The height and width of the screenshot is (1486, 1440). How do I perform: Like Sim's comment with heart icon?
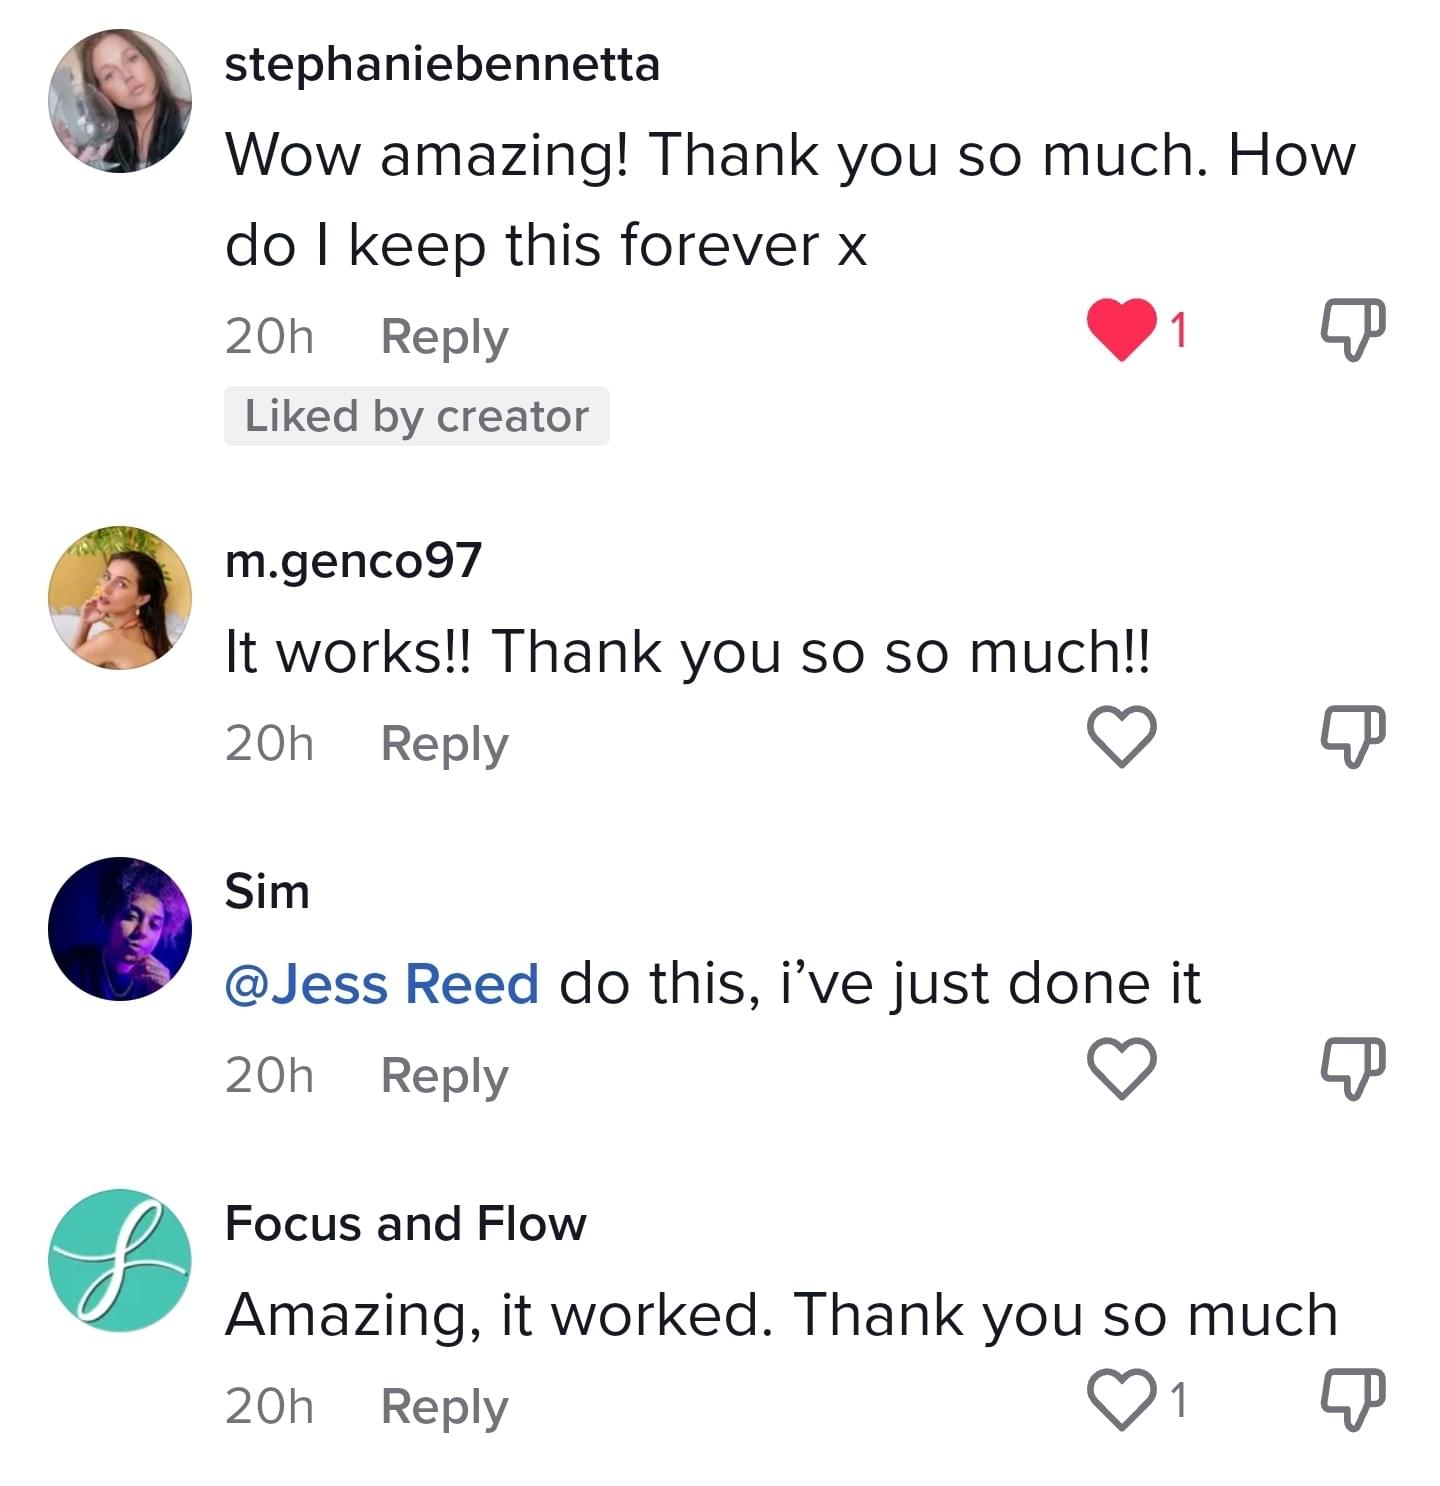[1121, 1069]
